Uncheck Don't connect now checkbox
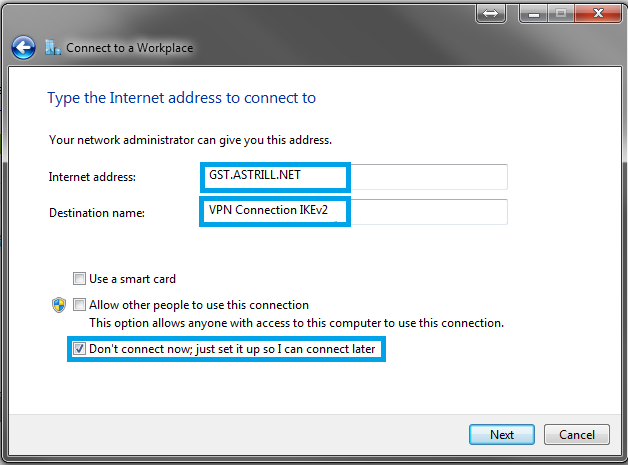Image resolution: width=628 pixels, height=465 pixels. pos(79,348)
